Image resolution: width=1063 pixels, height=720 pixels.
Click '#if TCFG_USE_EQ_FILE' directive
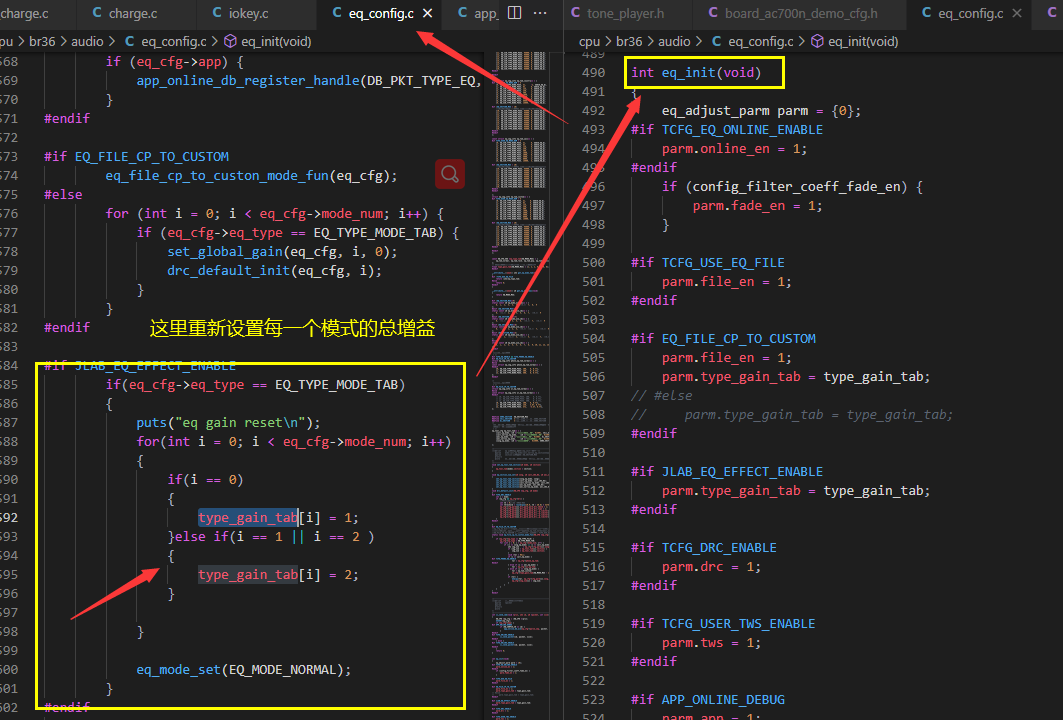pos(708,262)
